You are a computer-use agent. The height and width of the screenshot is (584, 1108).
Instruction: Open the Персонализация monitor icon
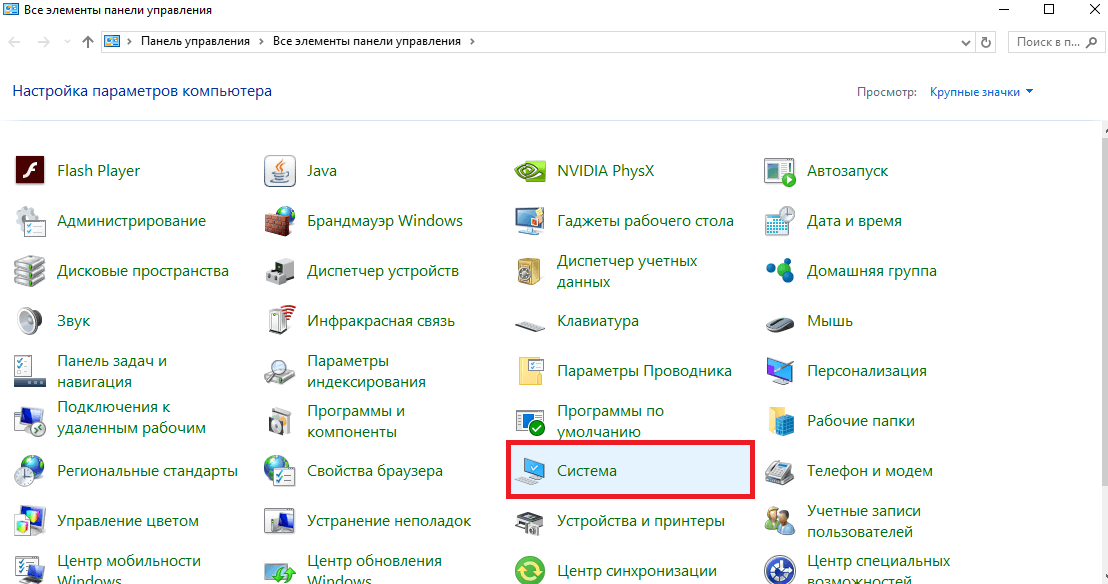780,371
